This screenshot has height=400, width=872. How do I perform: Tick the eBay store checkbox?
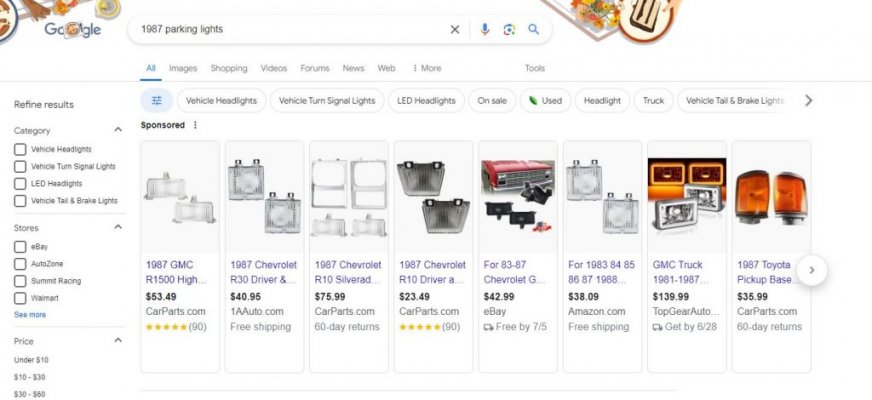[x=20, y=246]
